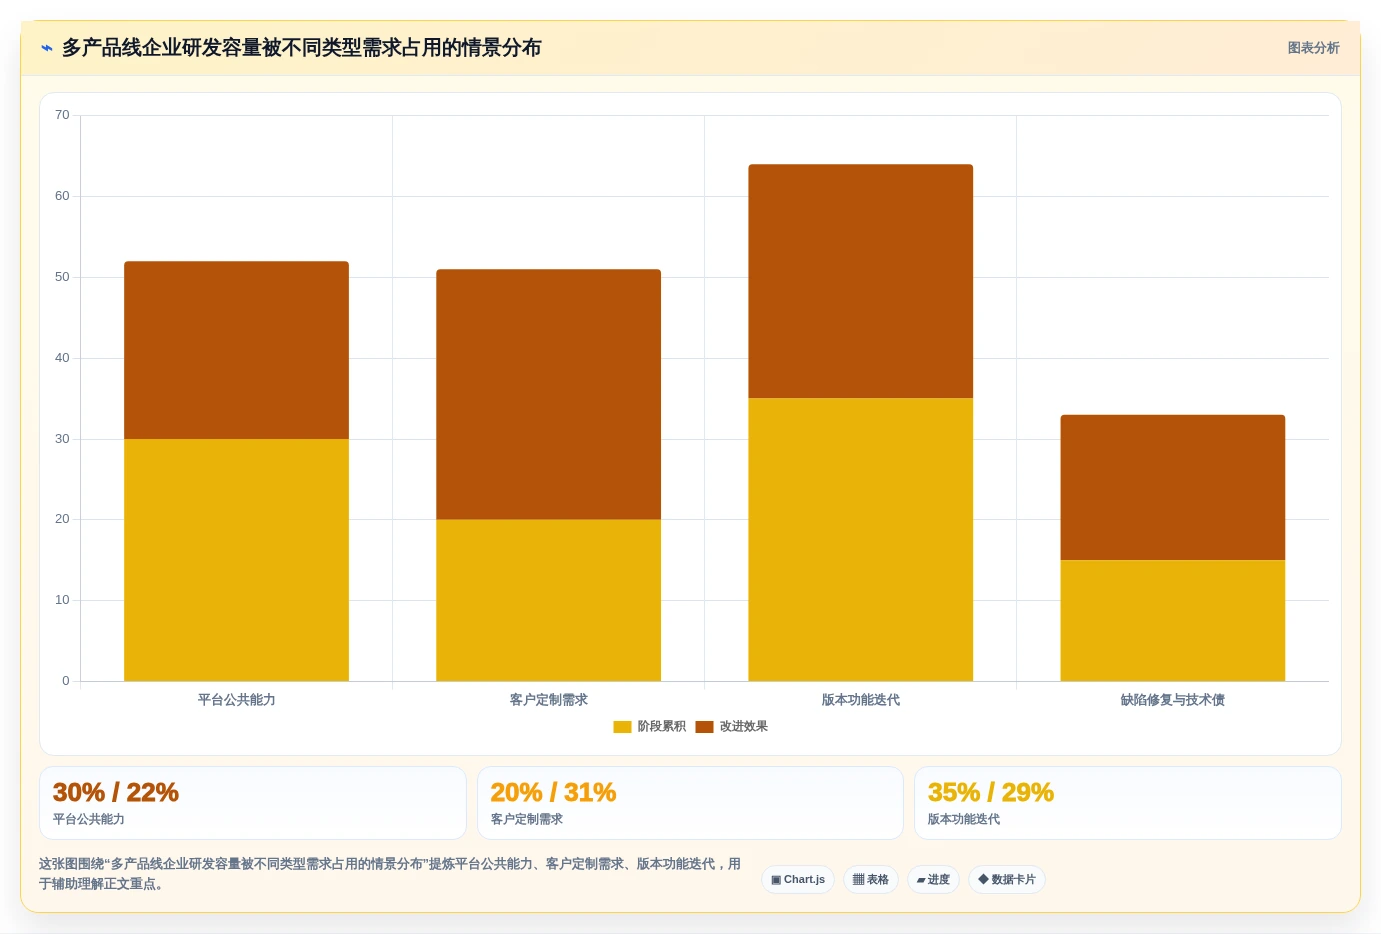Click the y-axis value 70
This screenshot has width=1381, height=934.
(x=62, y=115)
